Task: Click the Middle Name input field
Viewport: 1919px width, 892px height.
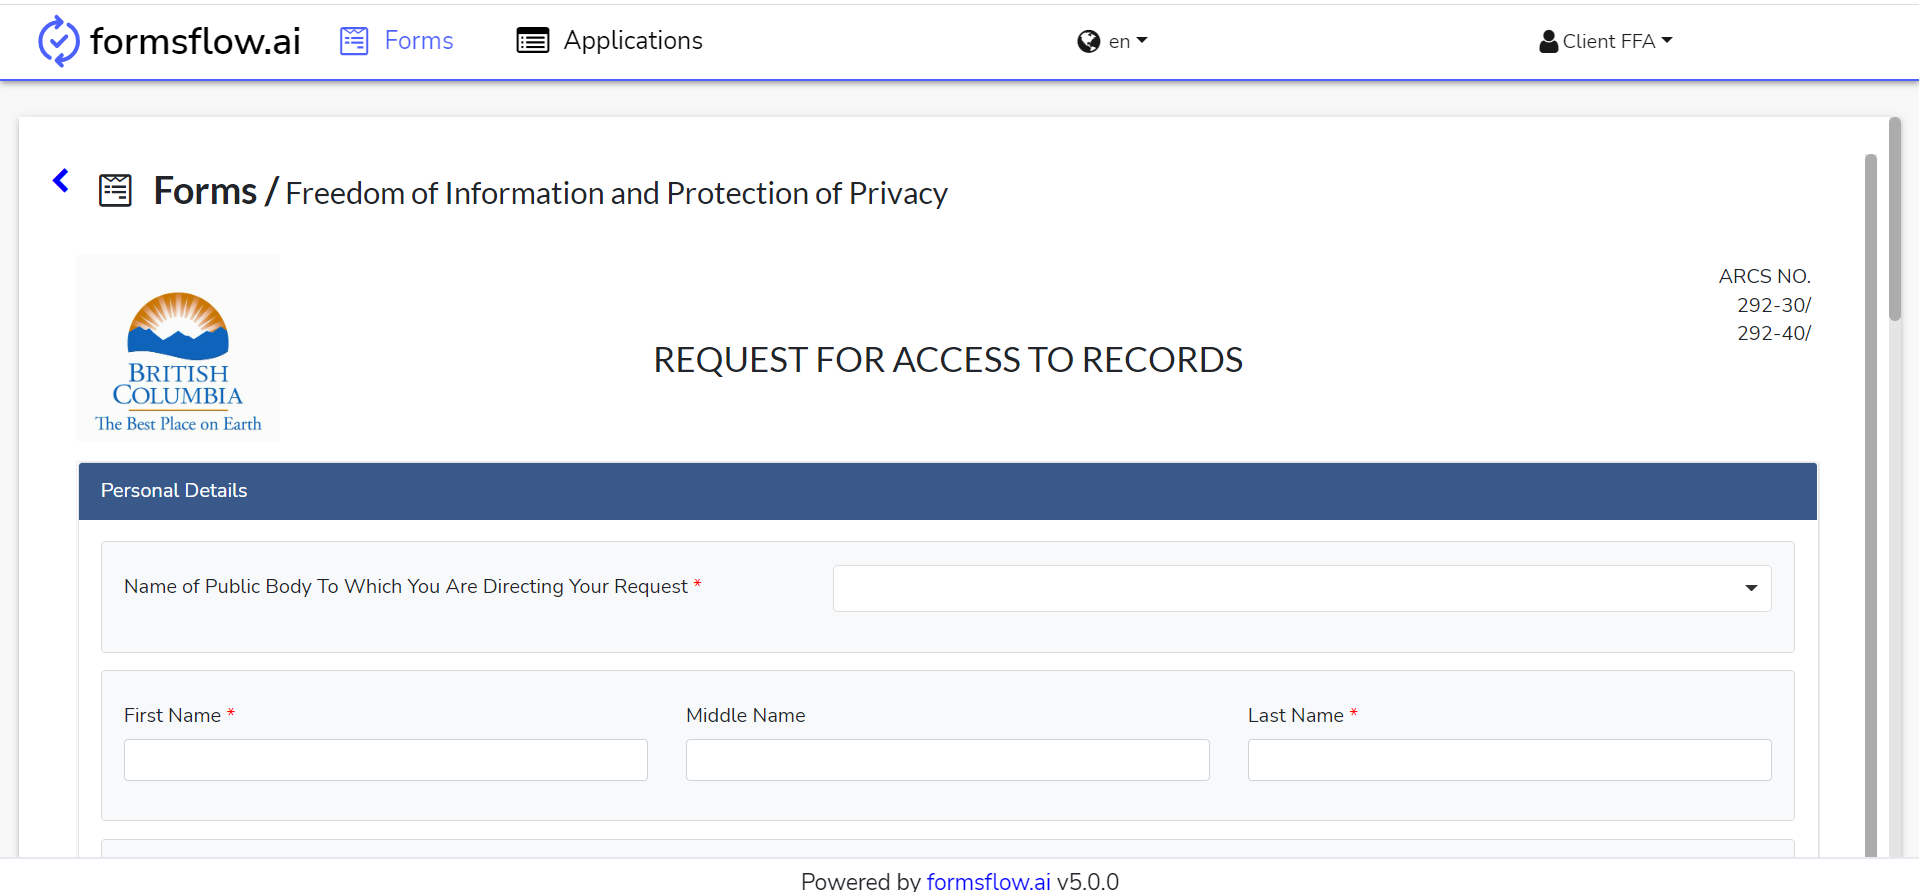Action: point(948,760)
